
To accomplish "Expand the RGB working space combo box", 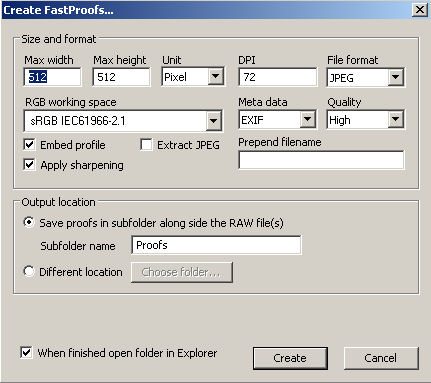I will (x=123, y=120).
